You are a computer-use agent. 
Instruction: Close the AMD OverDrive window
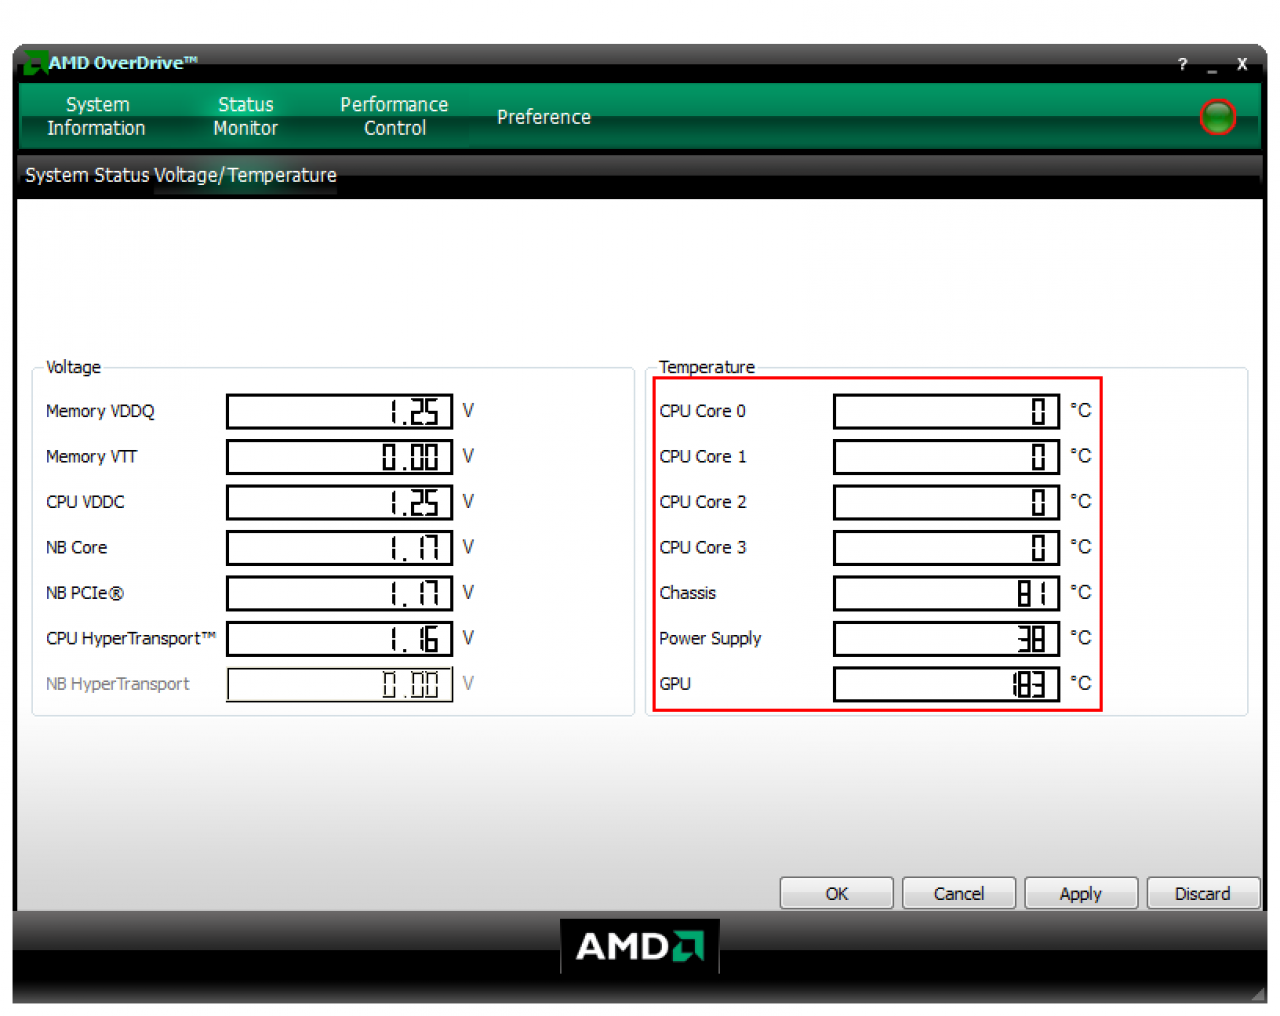pyautogui.click(x=1242, y=64)
